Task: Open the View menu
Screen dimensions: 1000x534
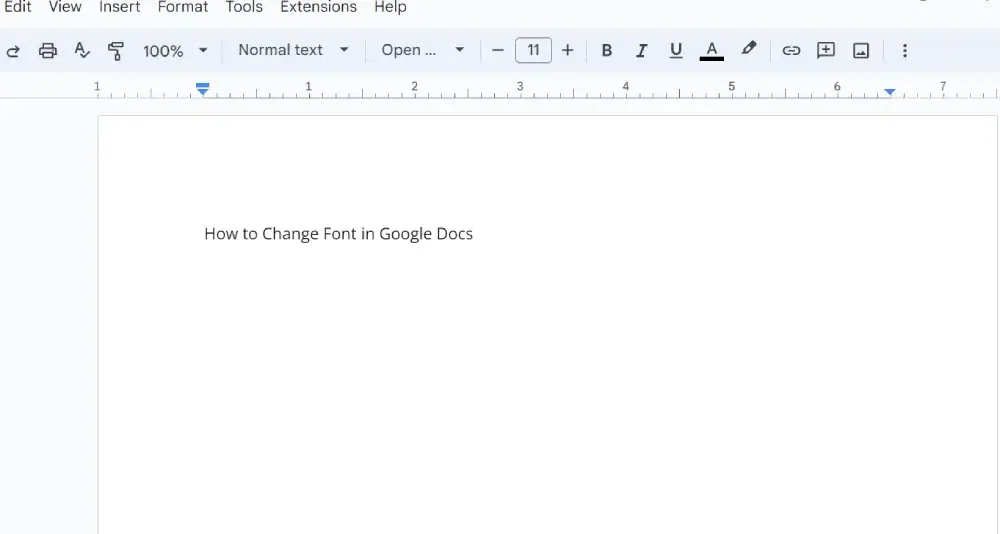Action: tap(65, 7)
